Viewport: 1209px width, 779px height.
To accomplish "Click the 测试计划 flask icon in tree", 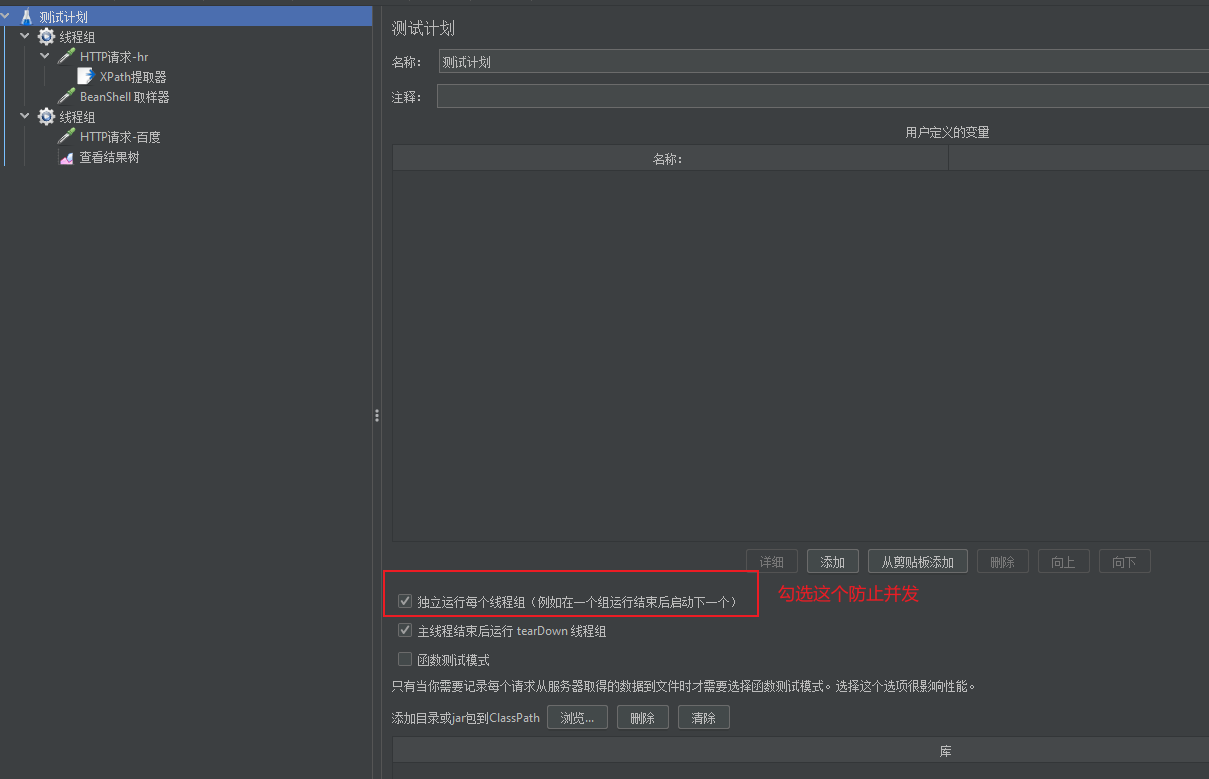I will tap(27, 17).
